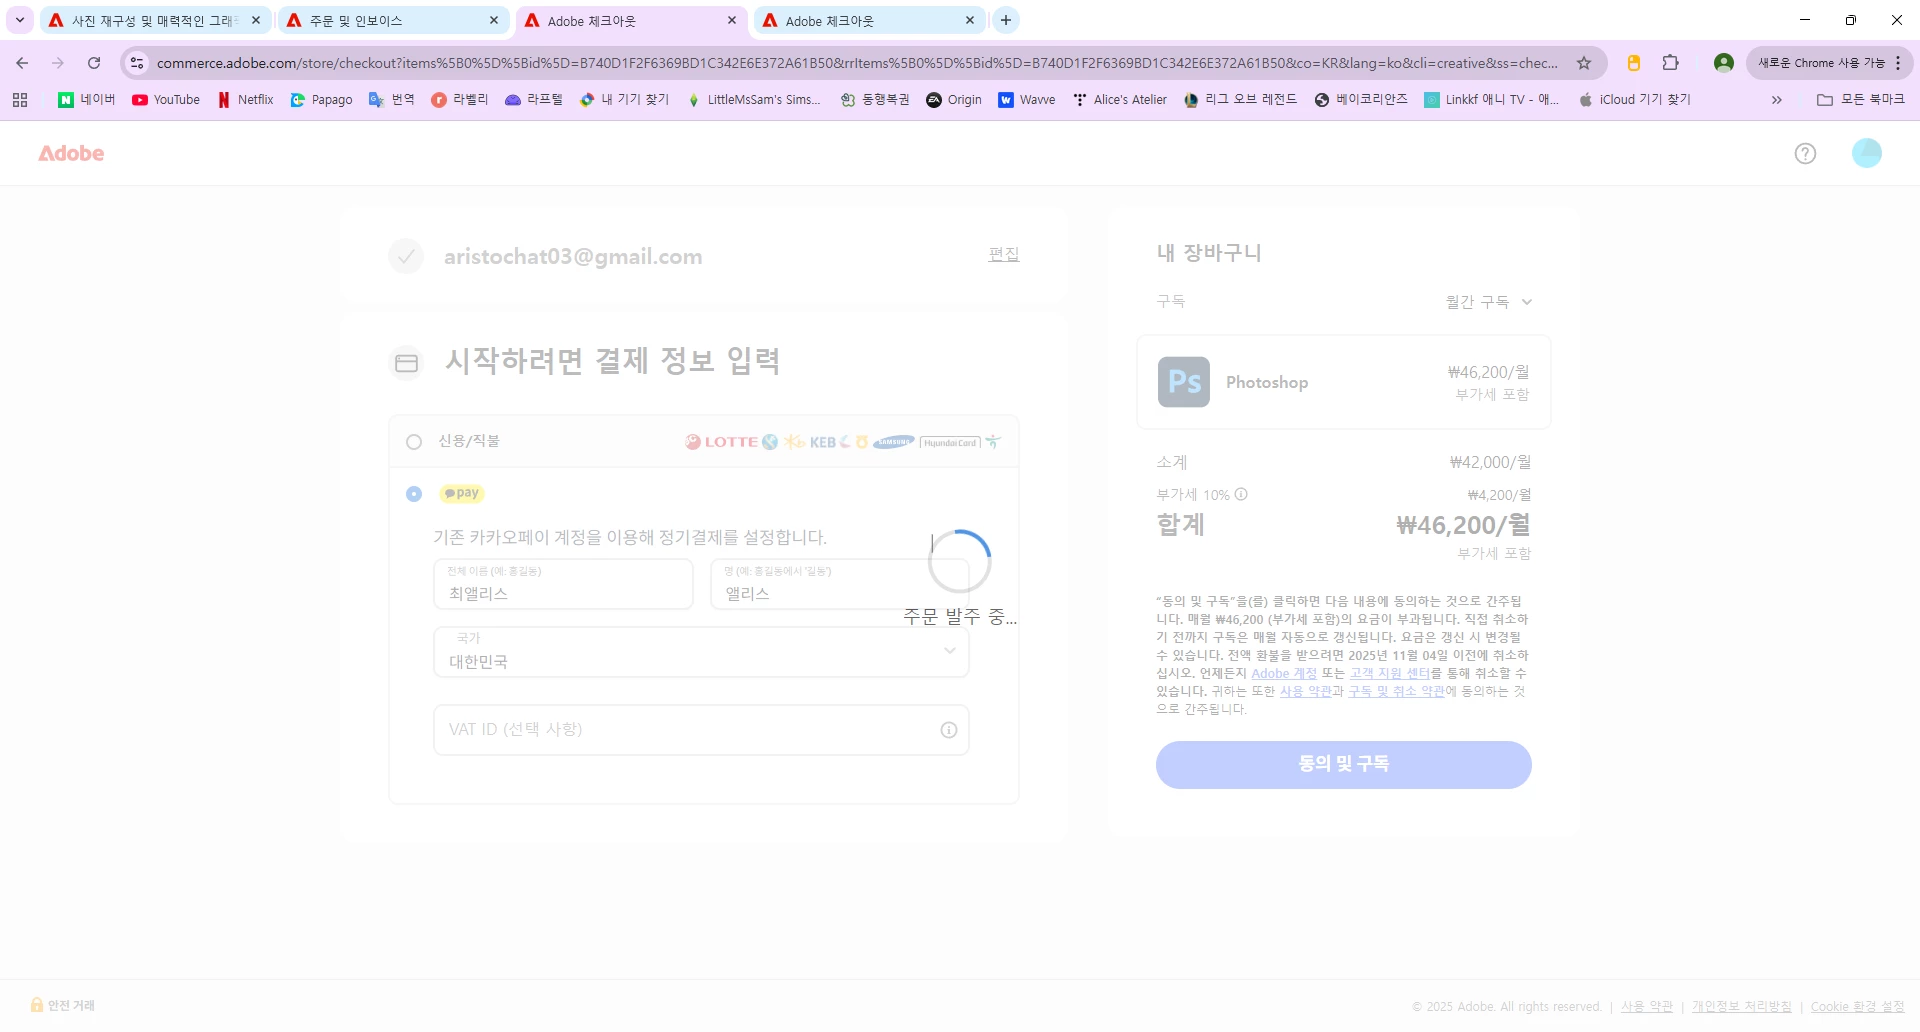Expand the 월간 구독 subscription dropdown

pyautogui.click(x=1489, y=302)
